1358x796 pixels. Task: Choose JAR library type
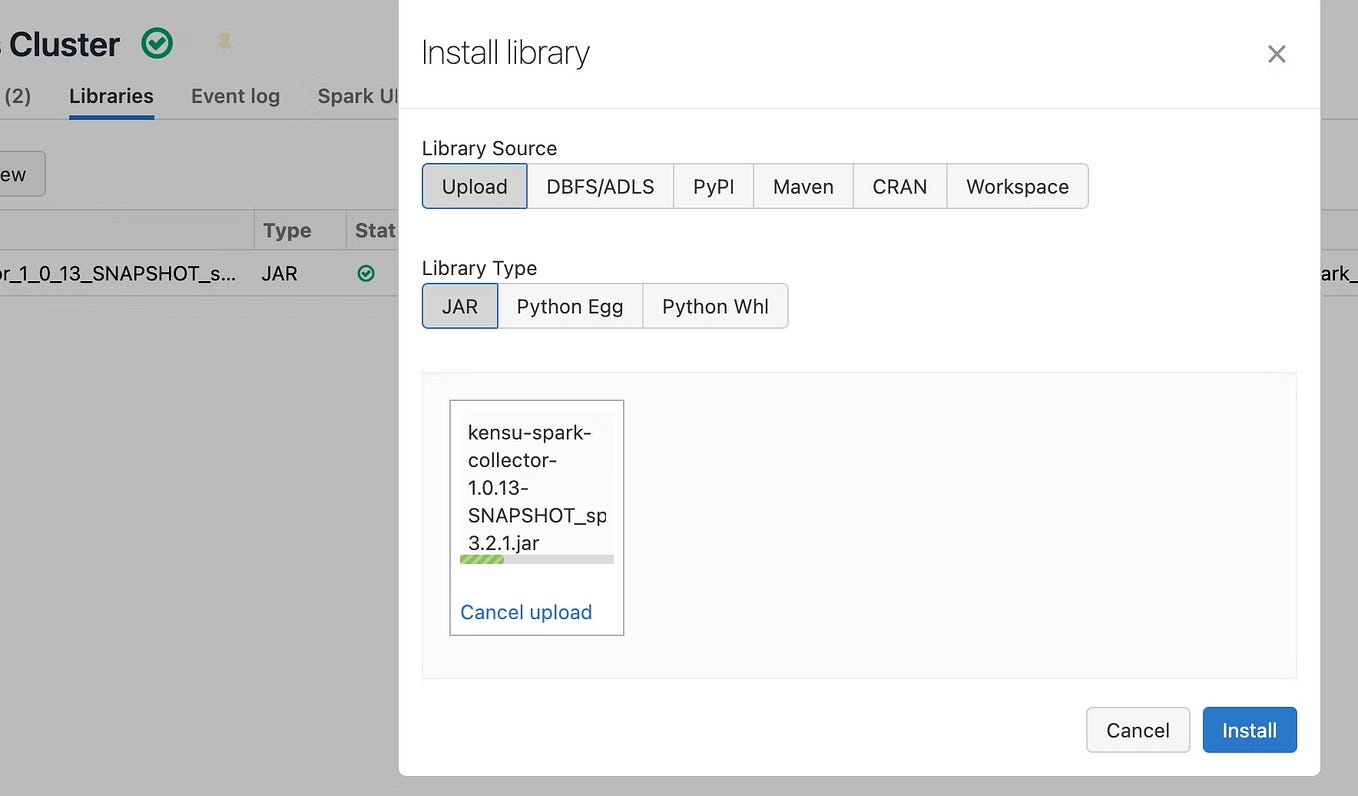click(x=460, y=306)
